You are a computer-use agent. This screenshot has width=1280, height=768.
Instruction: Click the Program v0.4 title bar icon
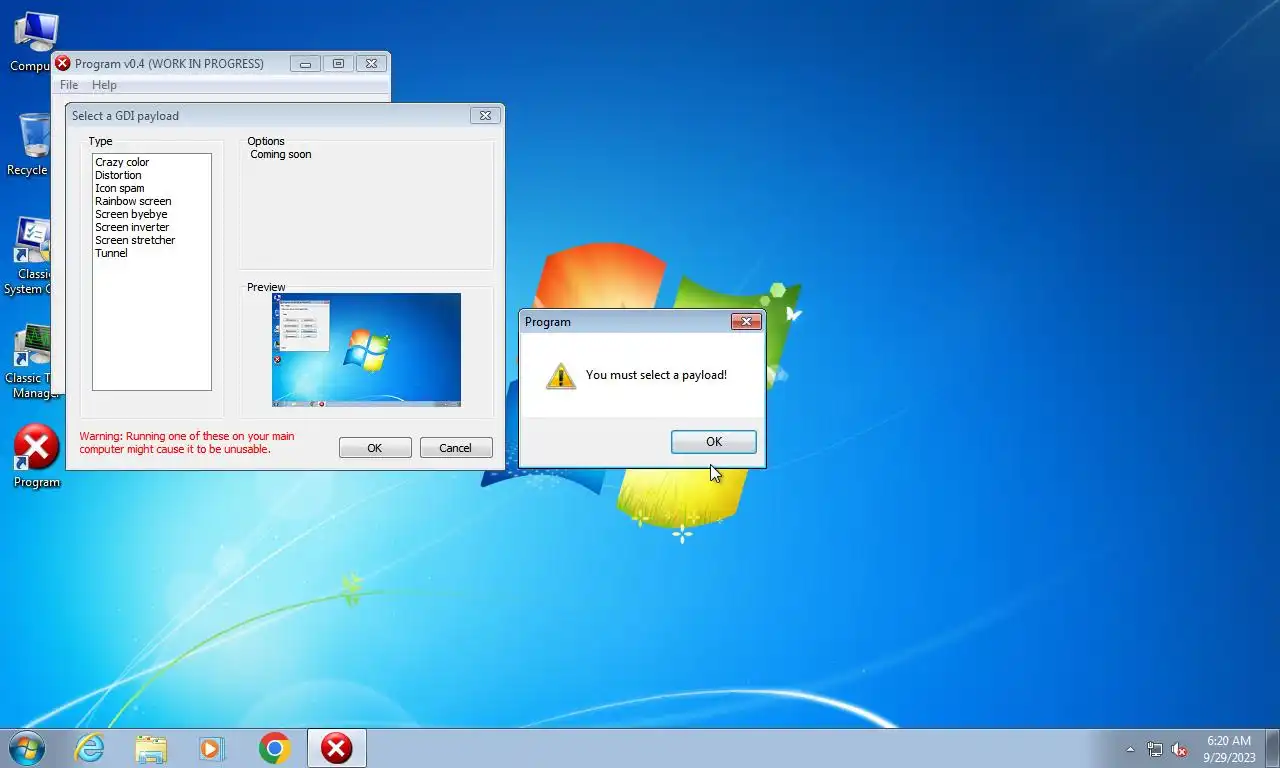click(62, 63)
